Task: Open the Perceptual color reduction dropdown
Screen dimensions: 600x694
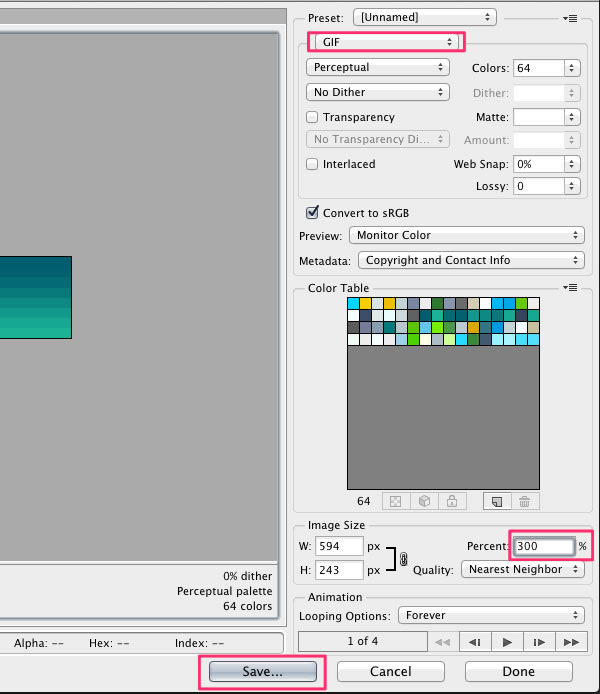Action: point(378,67)
